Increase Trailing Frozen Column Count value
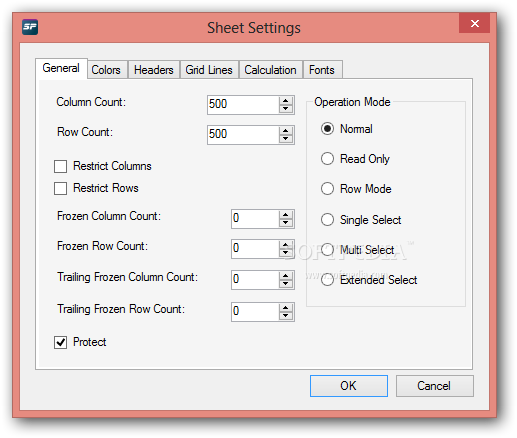The height and width of the screenshot is (438, 517). point(285,275)
